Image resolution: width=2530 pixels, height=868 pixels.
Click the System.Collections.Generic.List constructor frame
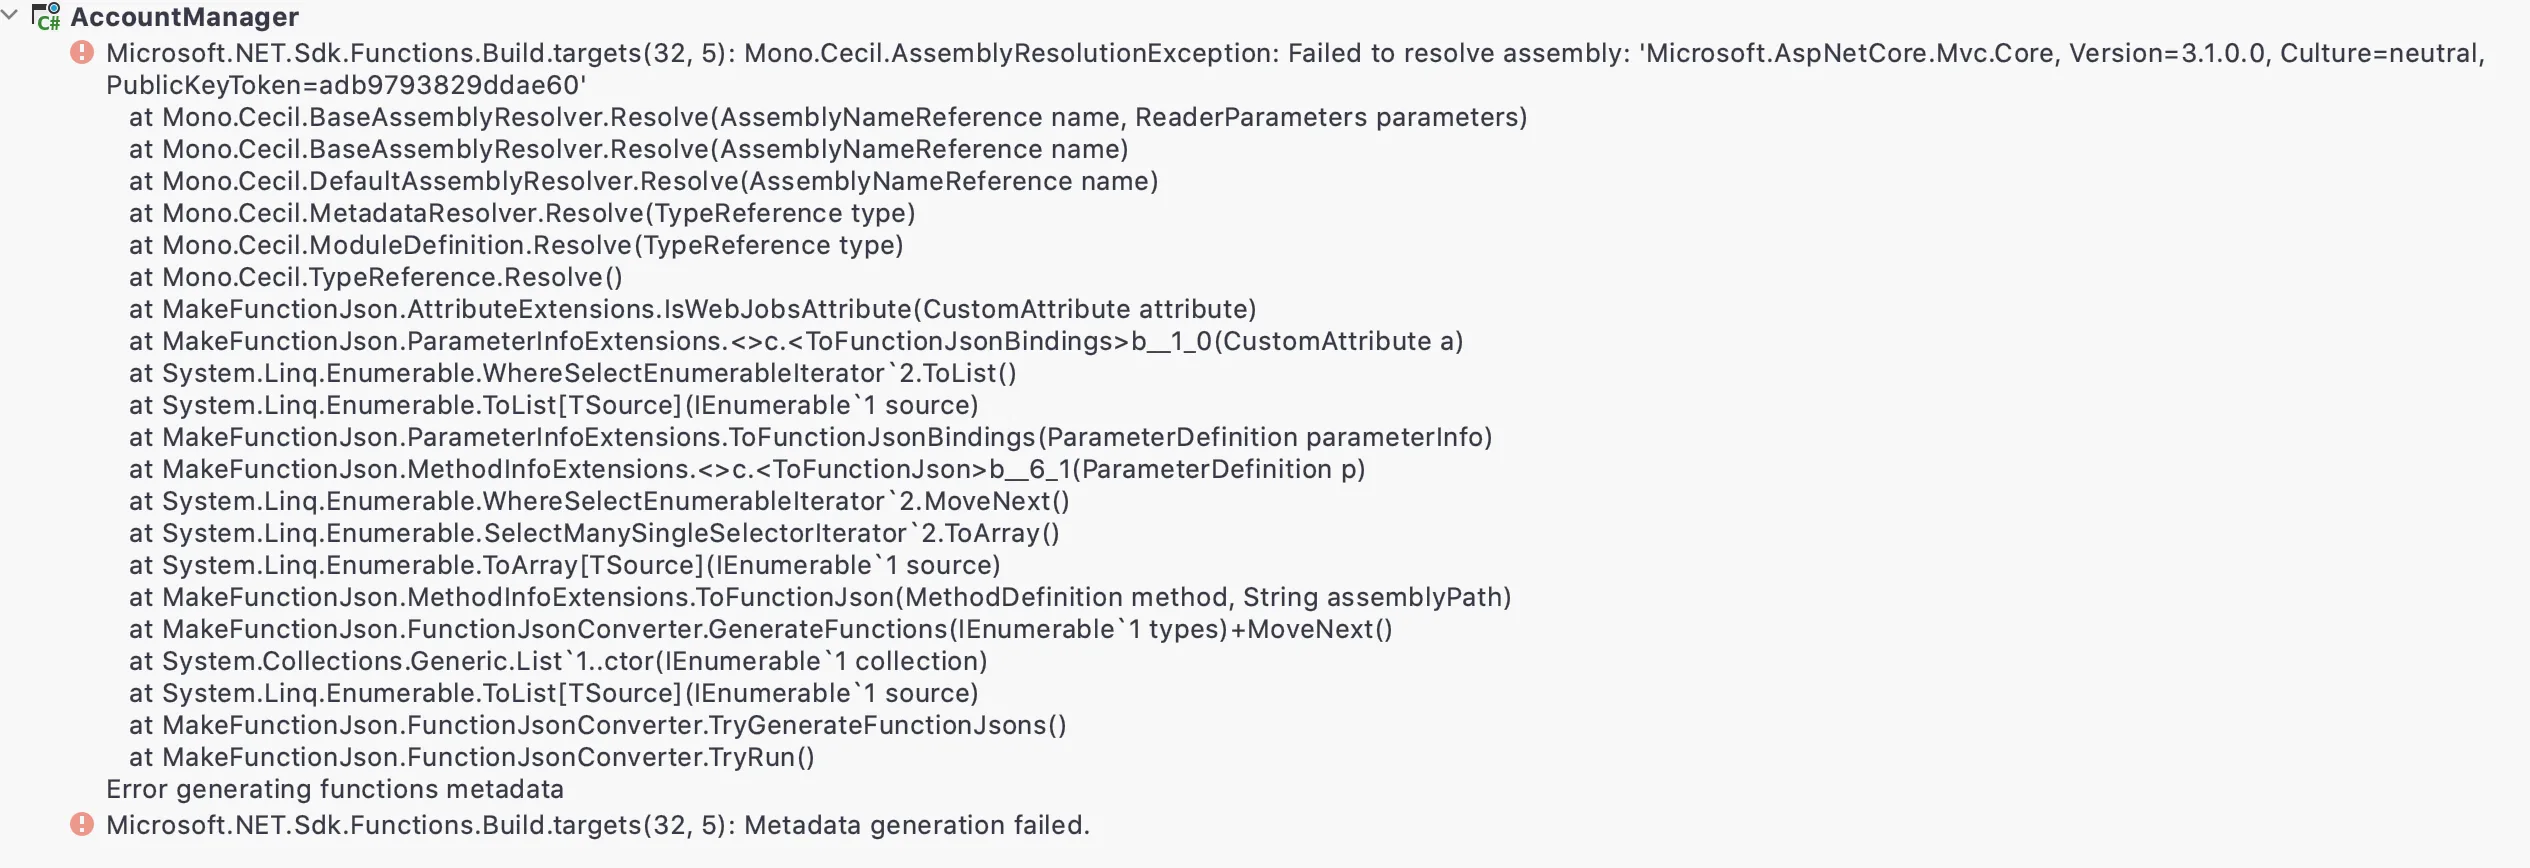558,661
